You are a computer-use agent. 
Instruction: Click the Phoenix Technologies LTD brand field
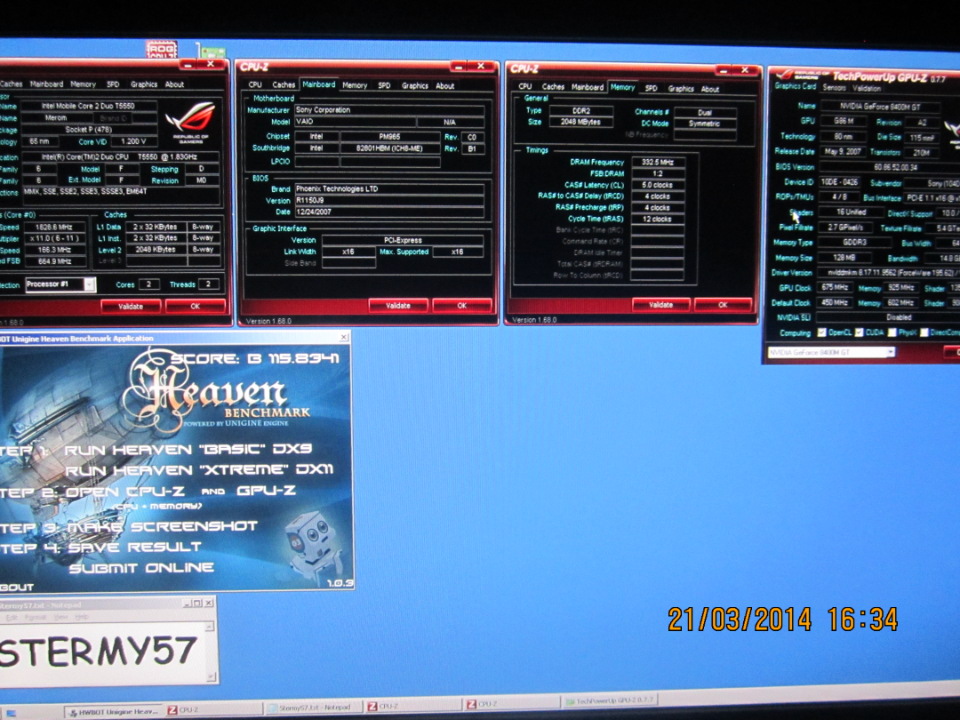[x=389, y=189]
